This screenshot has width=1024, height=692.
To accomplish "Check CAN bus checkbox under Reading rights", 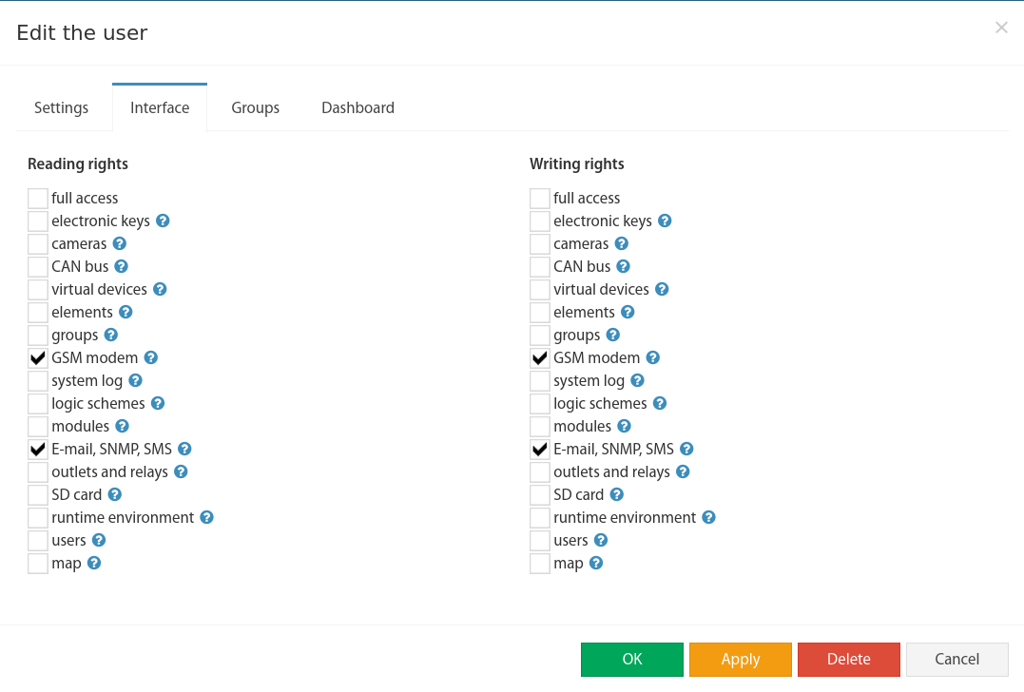I will pos(38,266).
